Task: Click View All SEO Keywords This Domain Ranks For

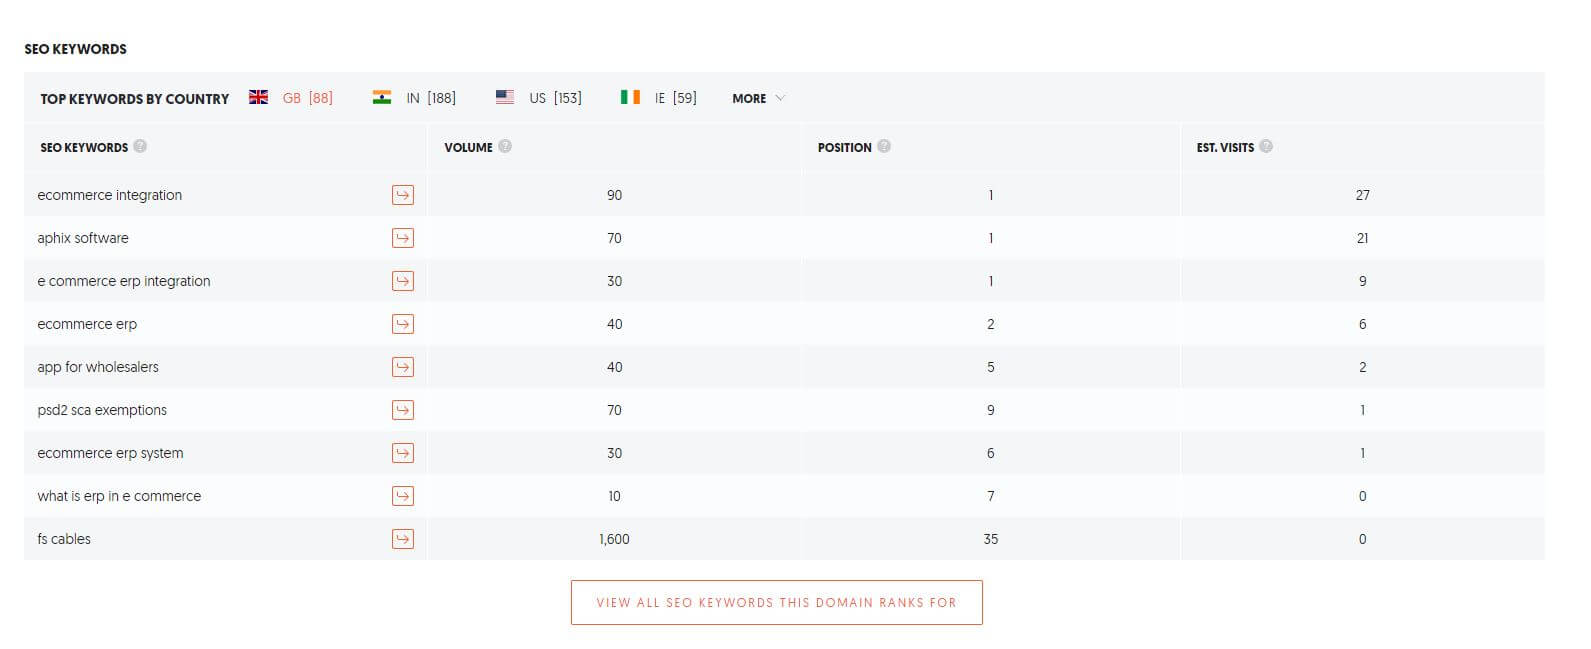Action: (x=777, y=603)
